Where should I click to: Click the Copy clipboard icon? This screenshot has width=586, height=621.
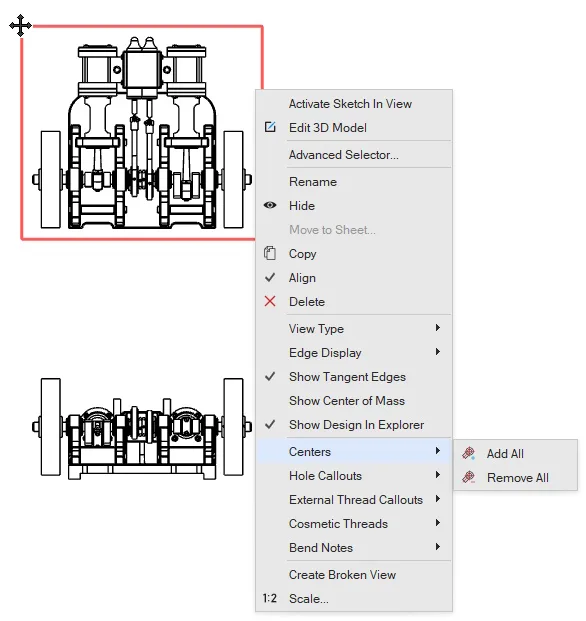[270, 253]
